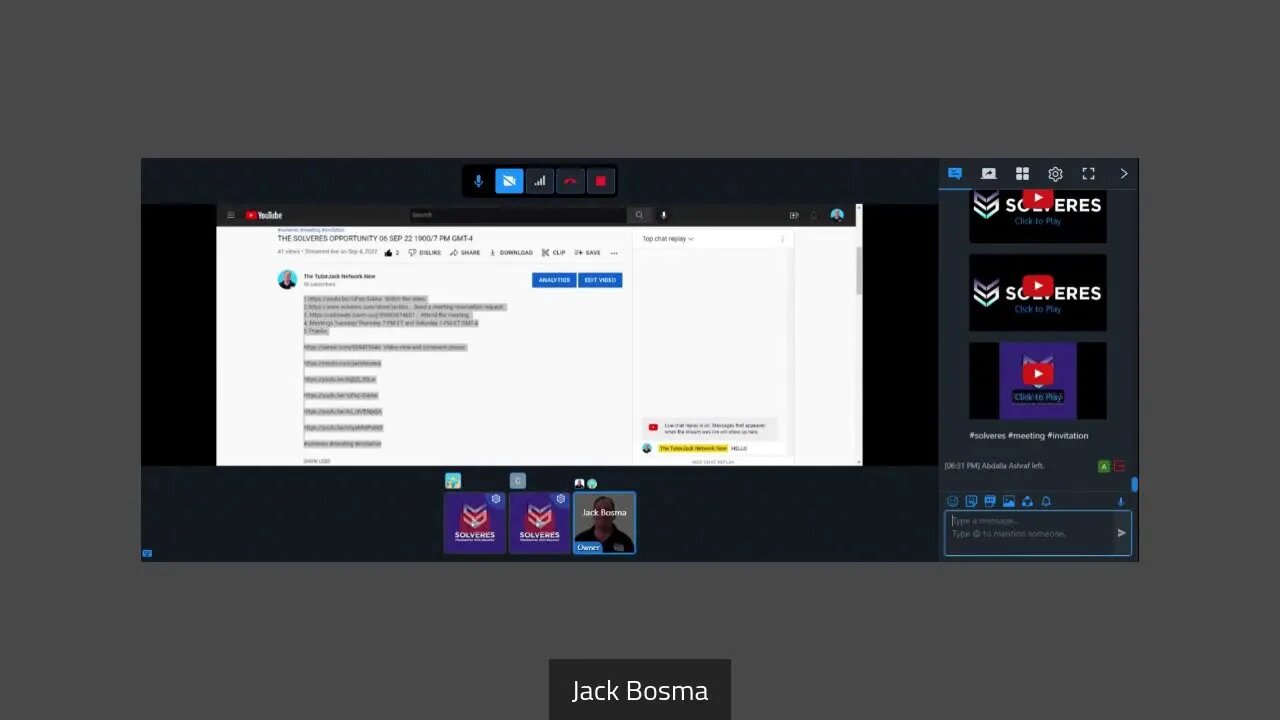1280x720 pixels.
Task: Click CLIP under video title
Action: [x=553, y=253]
